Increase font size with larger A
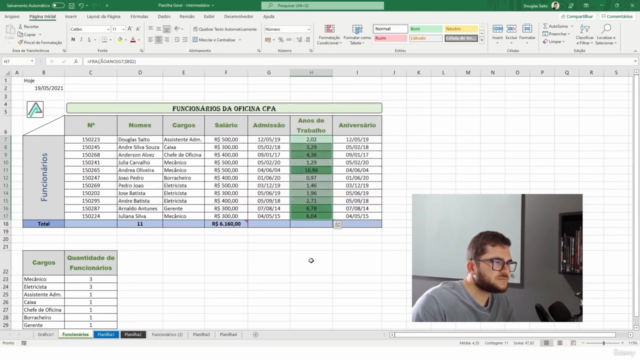Screen dimensions: 640x360 click(x=130, y=29)
